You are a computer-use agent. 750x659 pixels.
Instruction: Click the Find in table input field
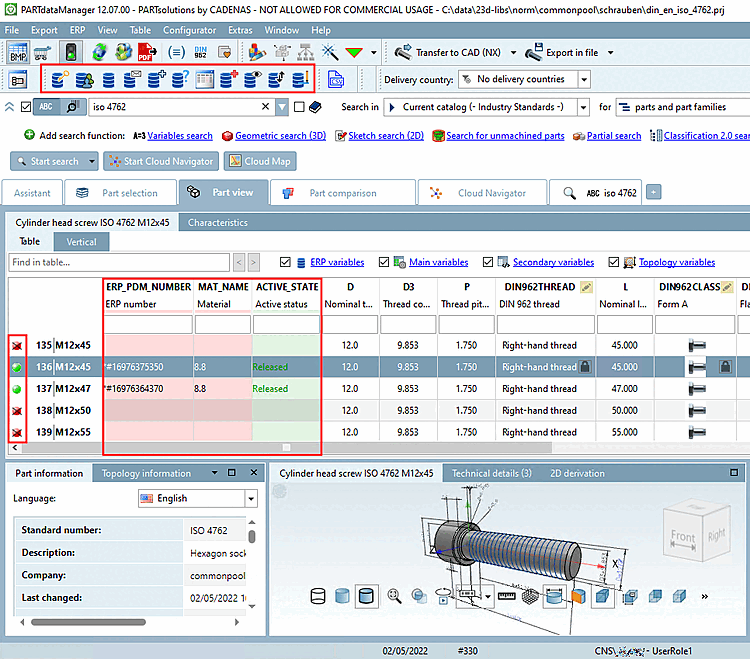click(119, 262)
